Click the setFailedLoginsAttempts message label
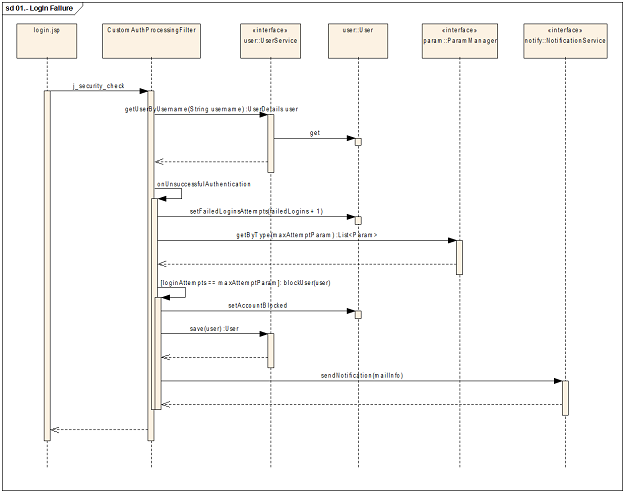625x493 pixels. pos(256,211)
